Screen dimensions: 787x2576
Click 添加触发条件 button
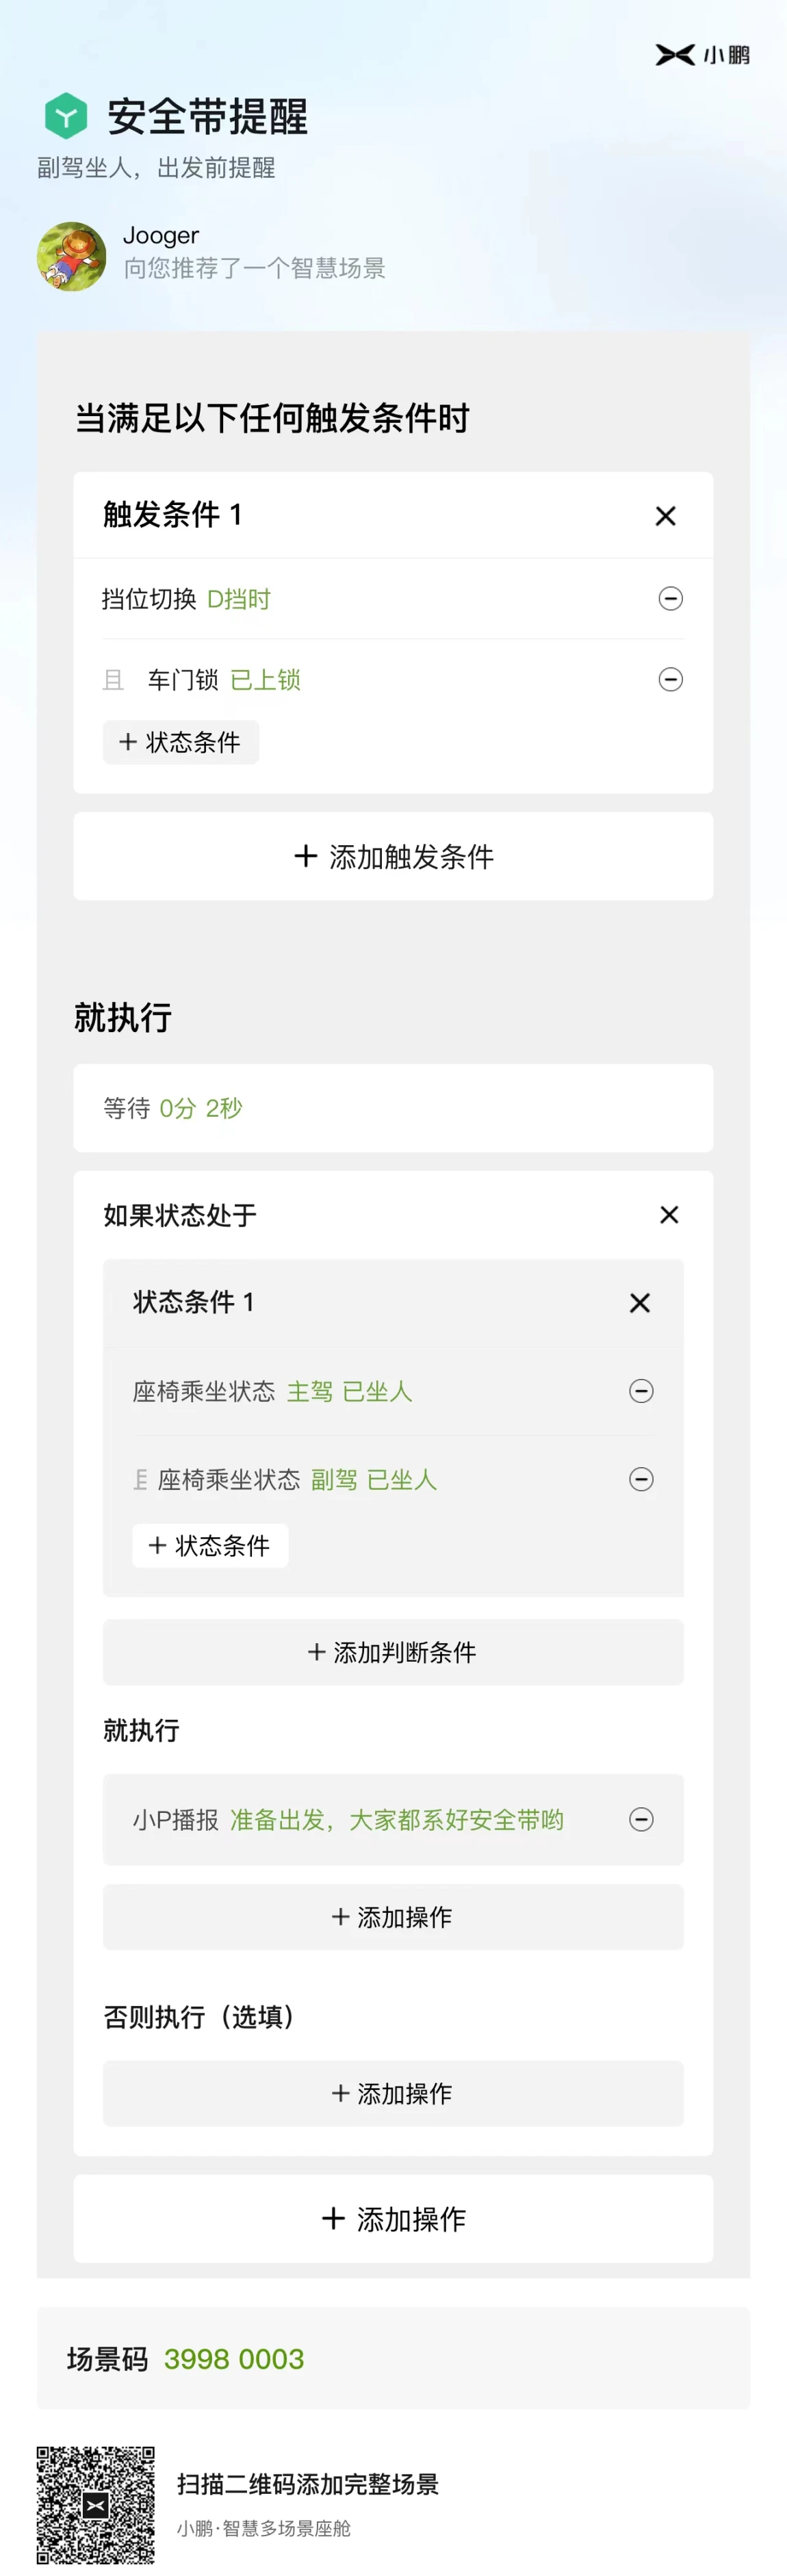pyautogui.click(x=393, y=856)
